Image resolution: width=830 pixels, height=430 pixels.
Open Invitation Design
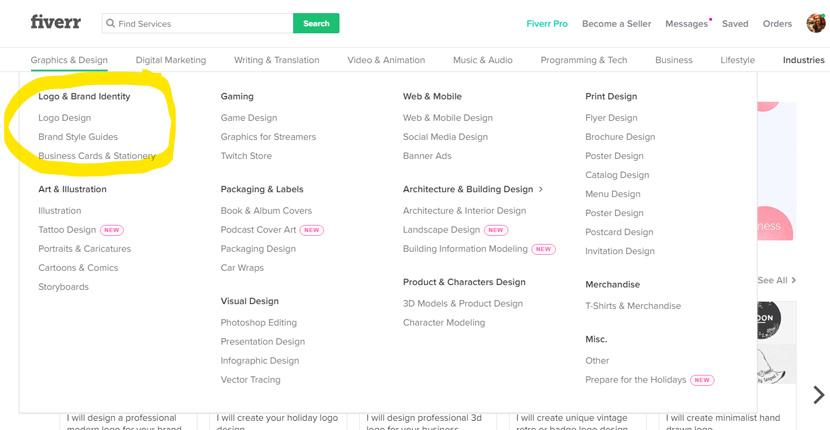pyautogui.click(x=620, y=251)
